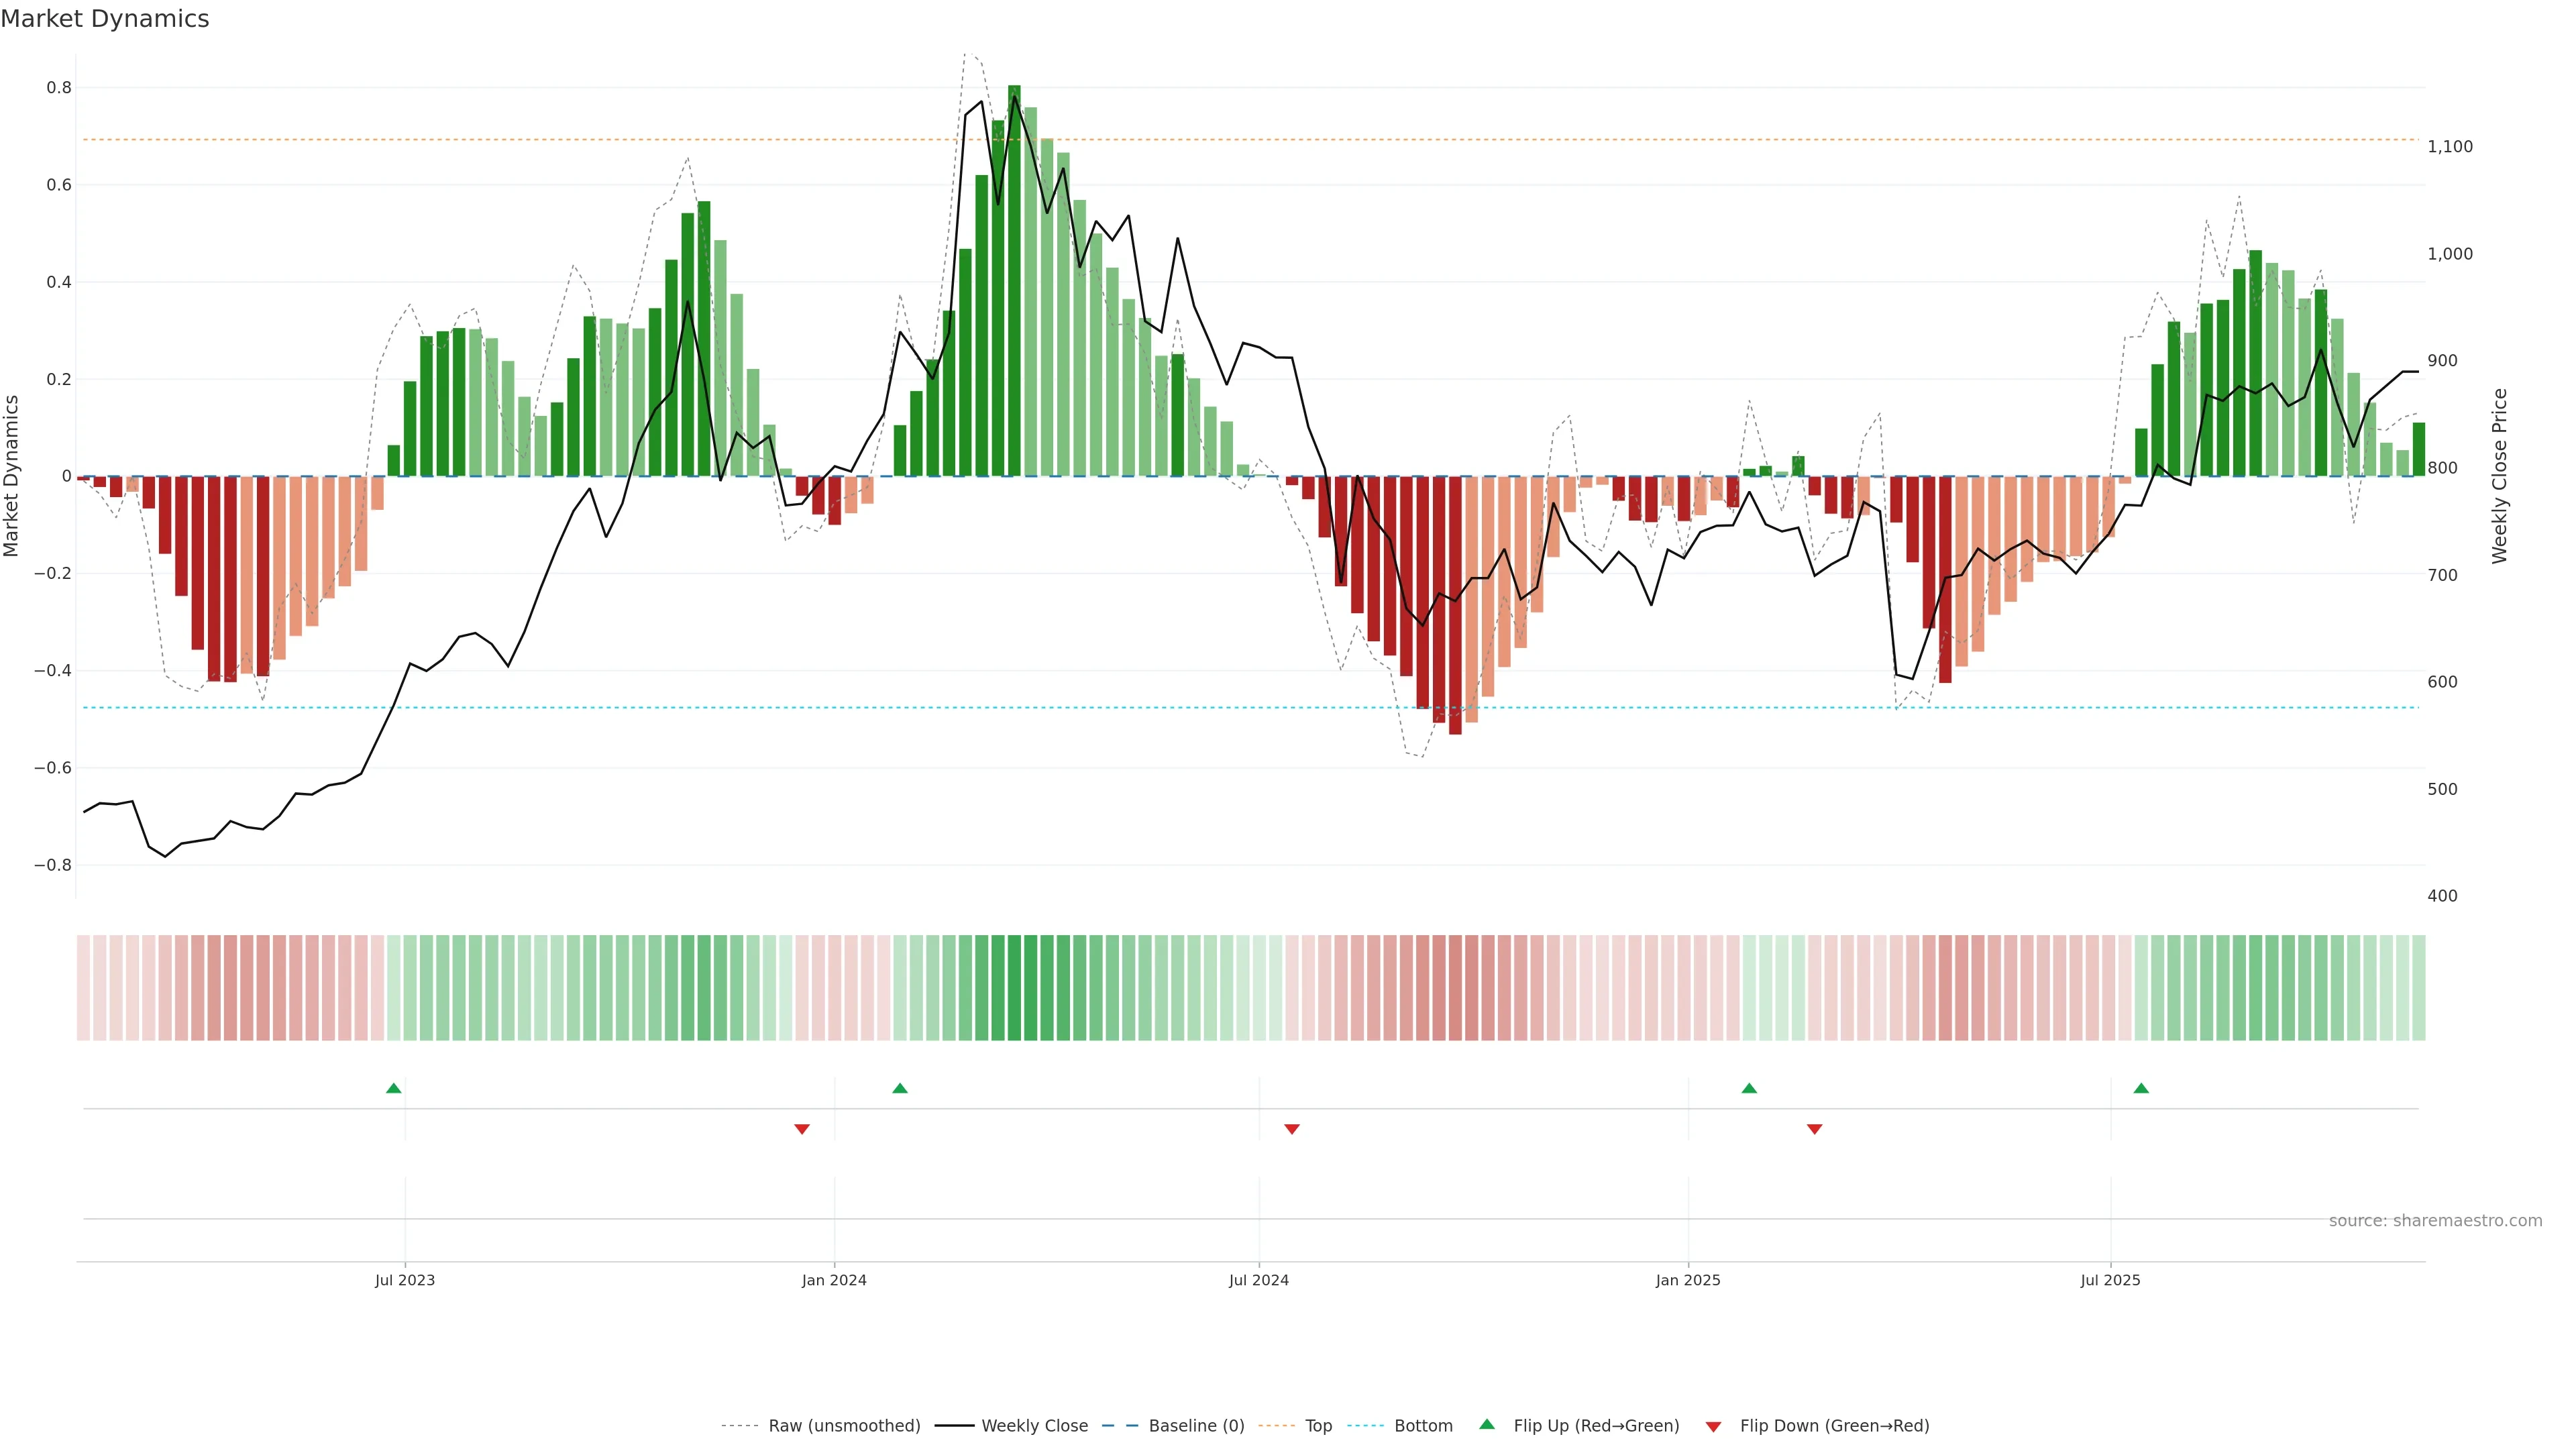Click the green flip-up marker after Jan 2024
This screenshot has width=2576, height=1449.
pos(900,1088)
